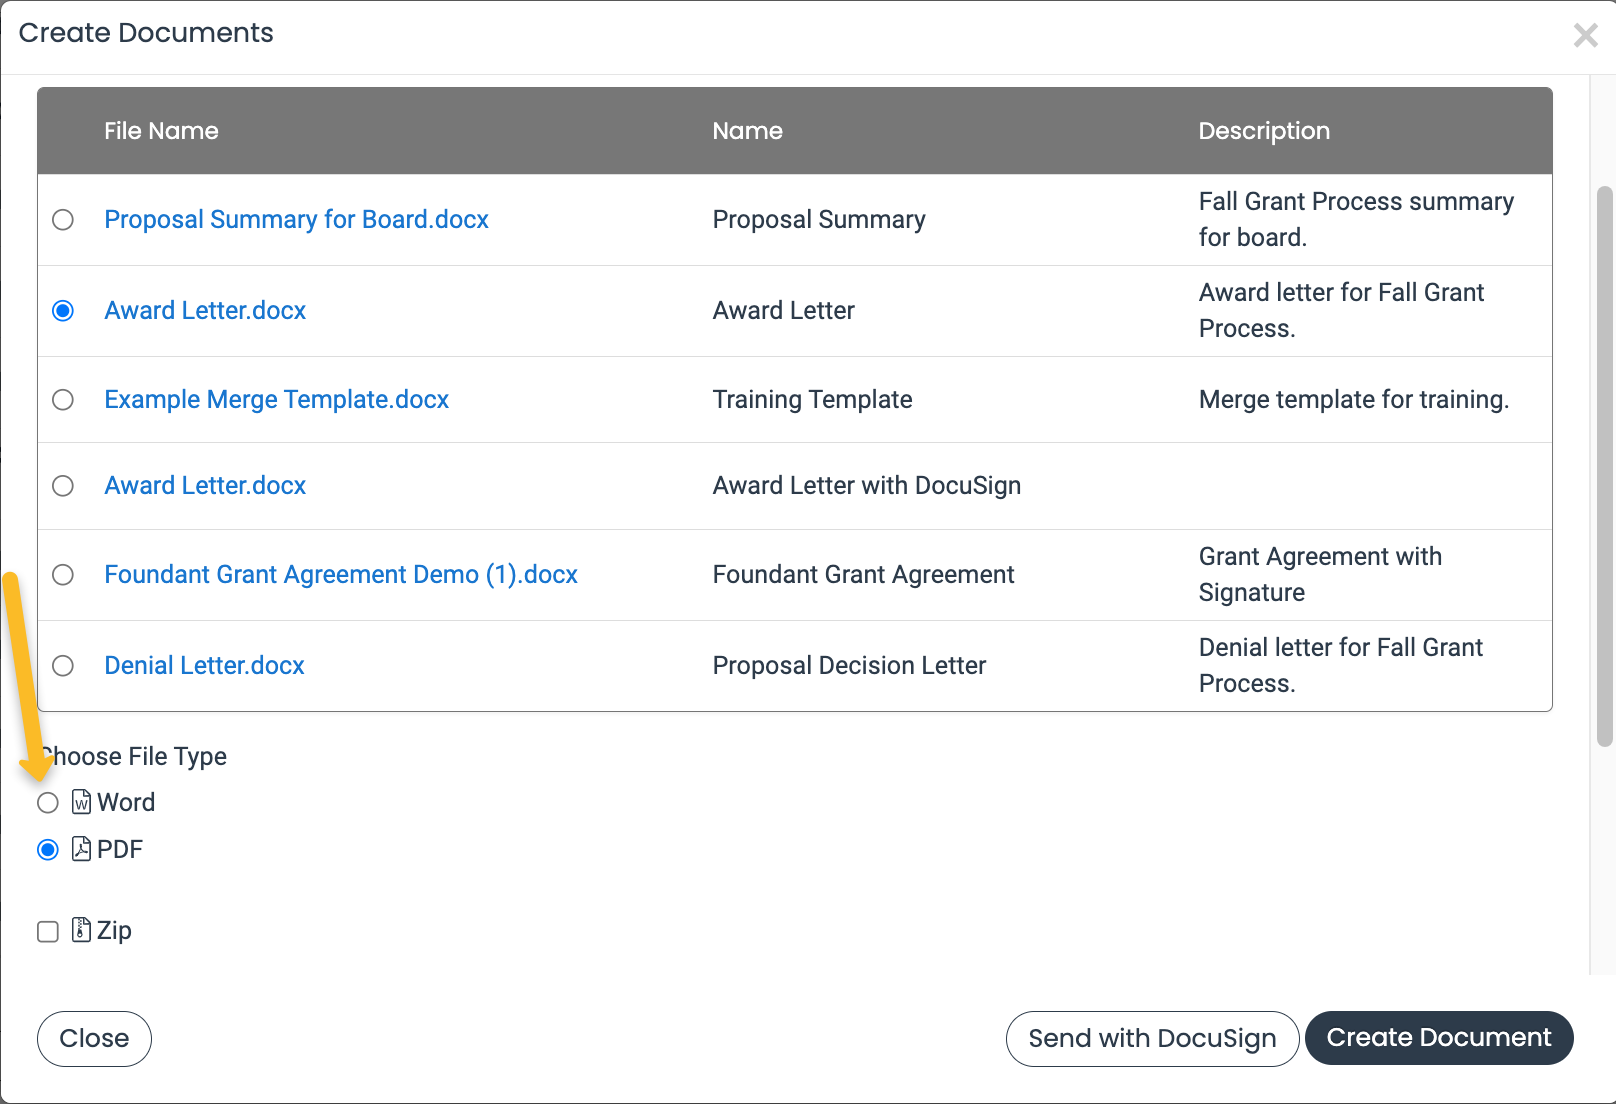Select the Example Merge Template radio button
1616x1104 pixels.
click(63, 400)
